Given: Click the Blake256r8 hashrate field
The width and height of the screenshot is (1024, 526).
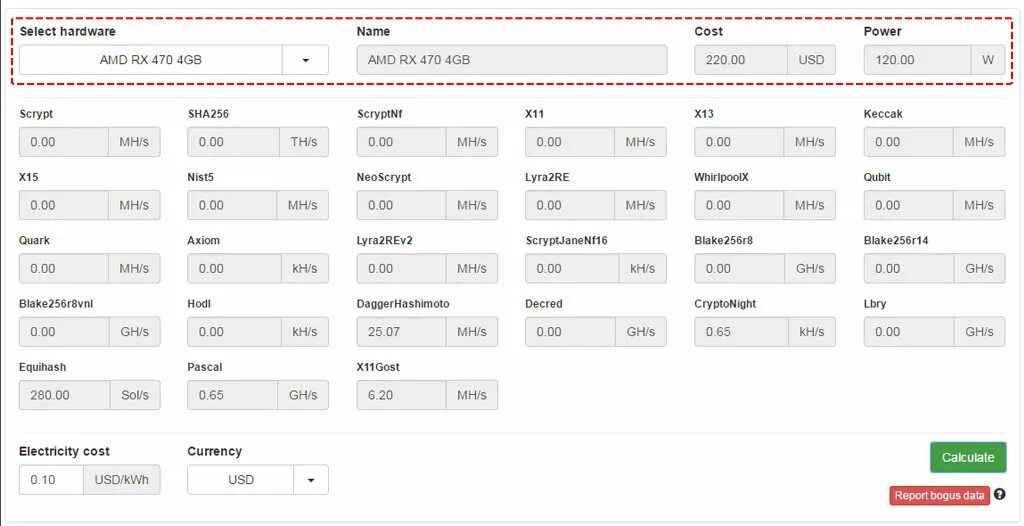Looking at the screenshot, I should (741, 269).
